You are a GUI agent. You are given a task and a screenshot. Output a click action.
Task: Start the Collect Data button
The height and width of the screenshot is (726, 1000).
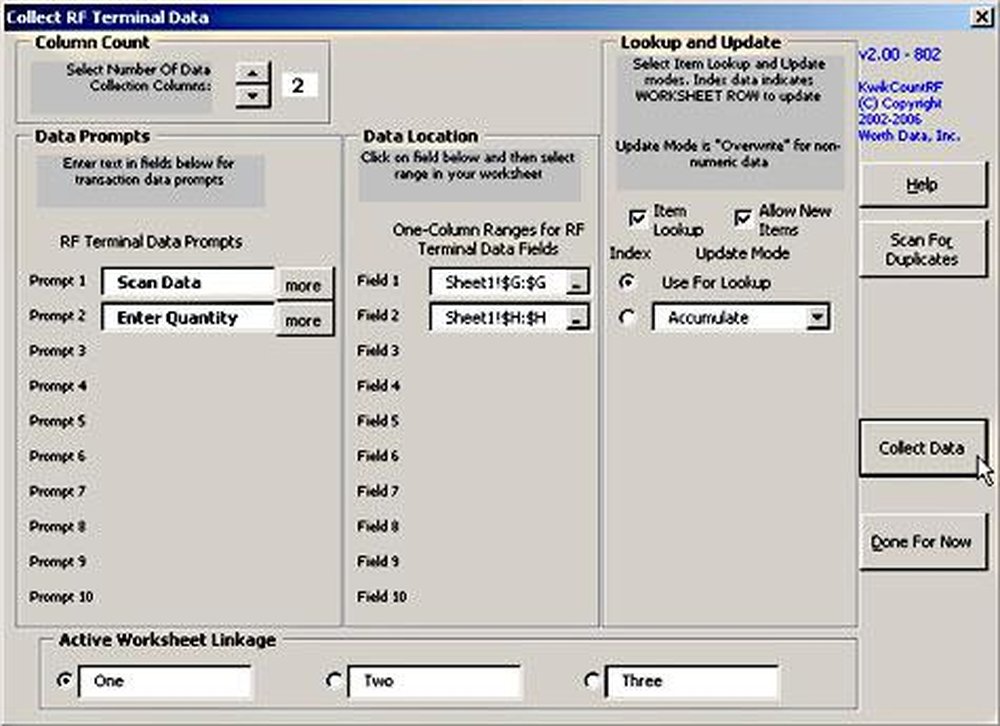(922, 448)
